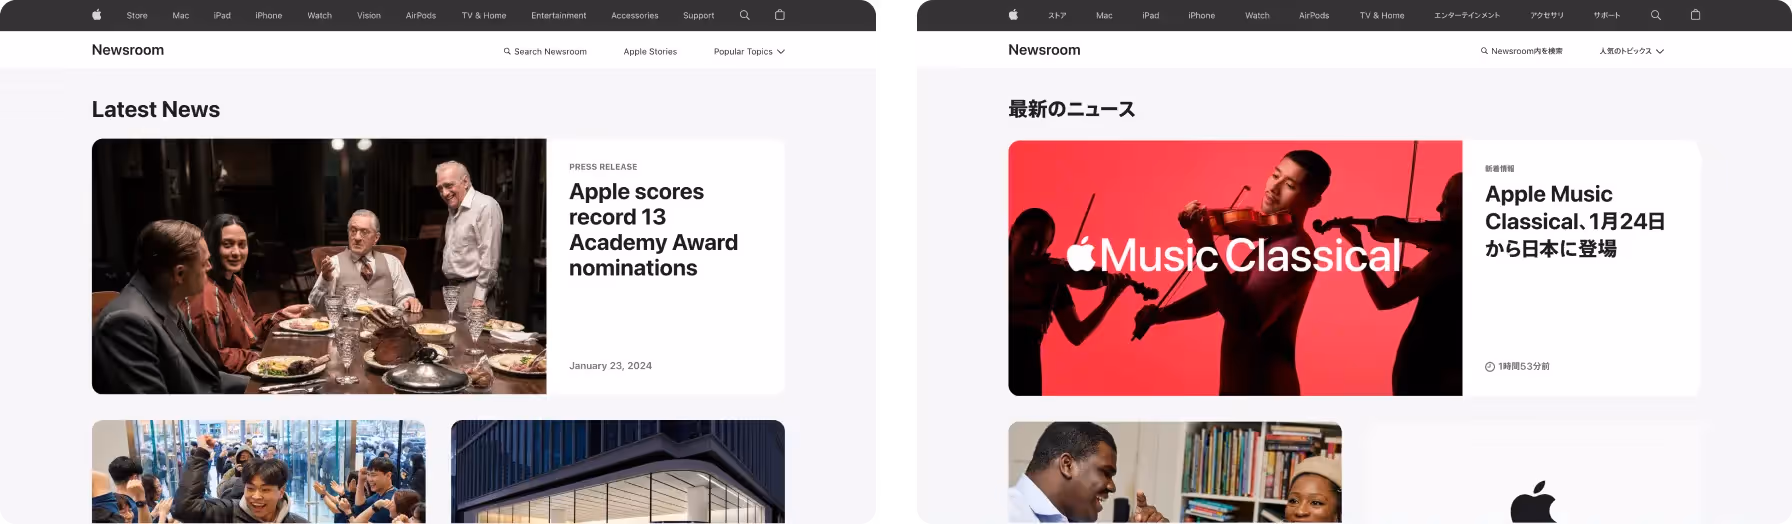Open the iPhone menu on the English page
The image size is (1792, 524).
coord(269,16)
